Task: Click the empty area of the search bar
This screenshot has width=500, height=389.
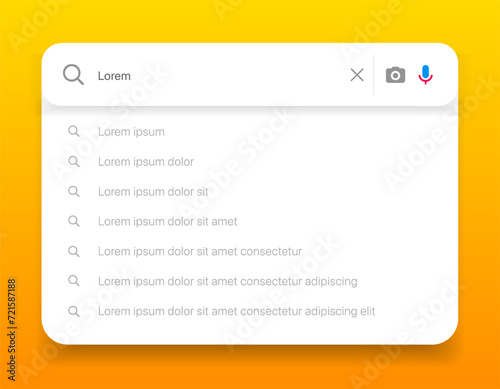Action: [x=240, y=75]
